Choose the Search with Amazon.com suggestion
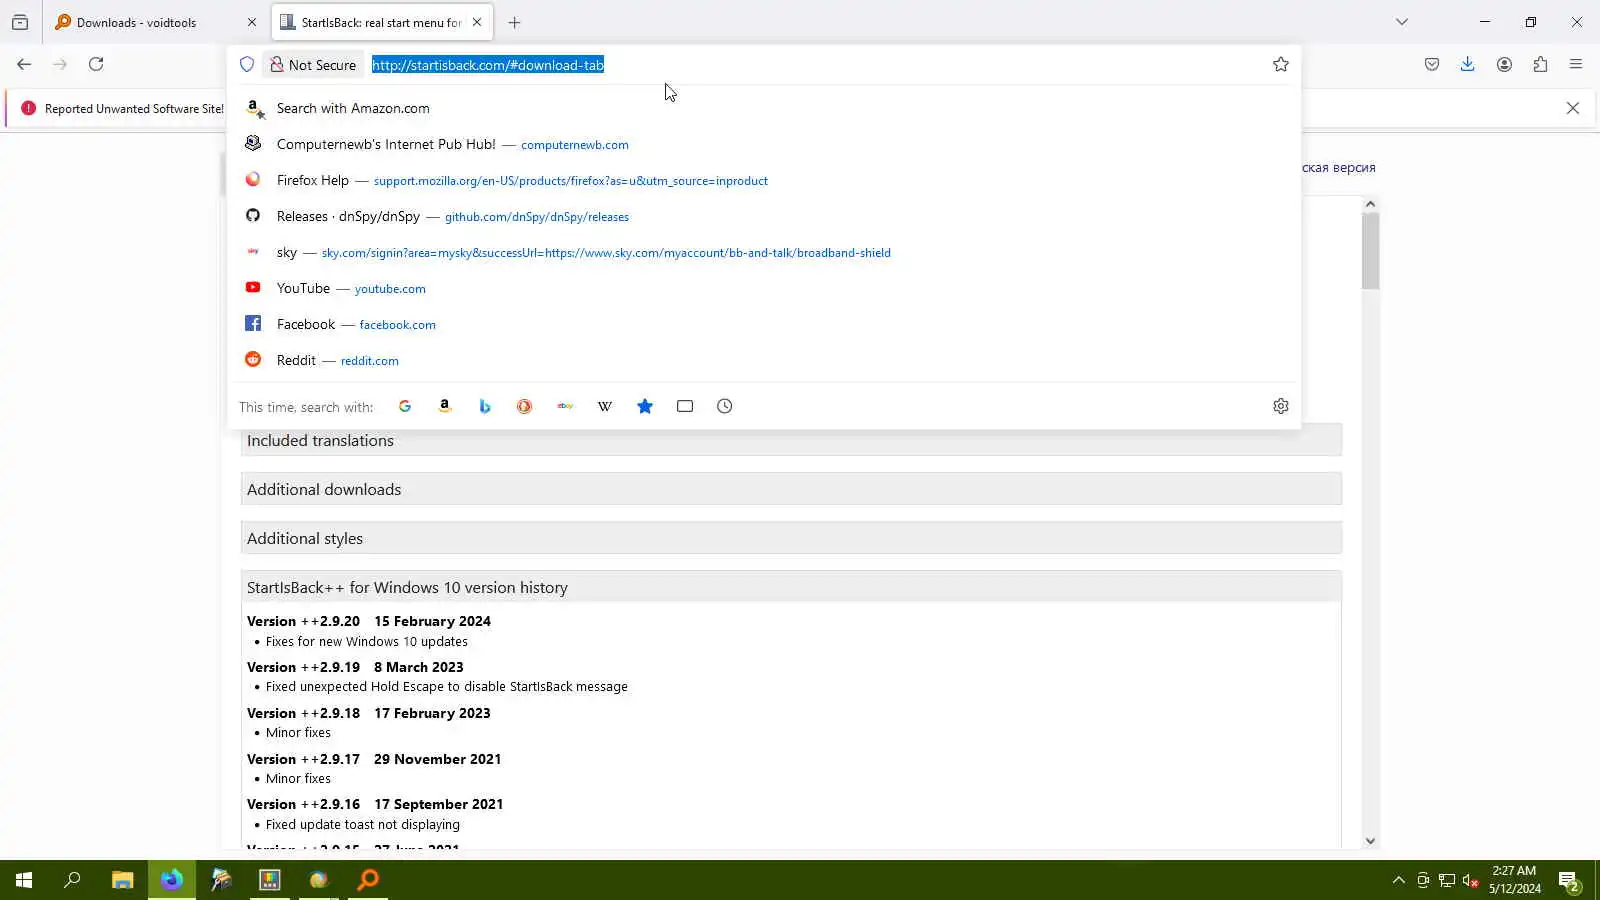 (x=764, y=108)
